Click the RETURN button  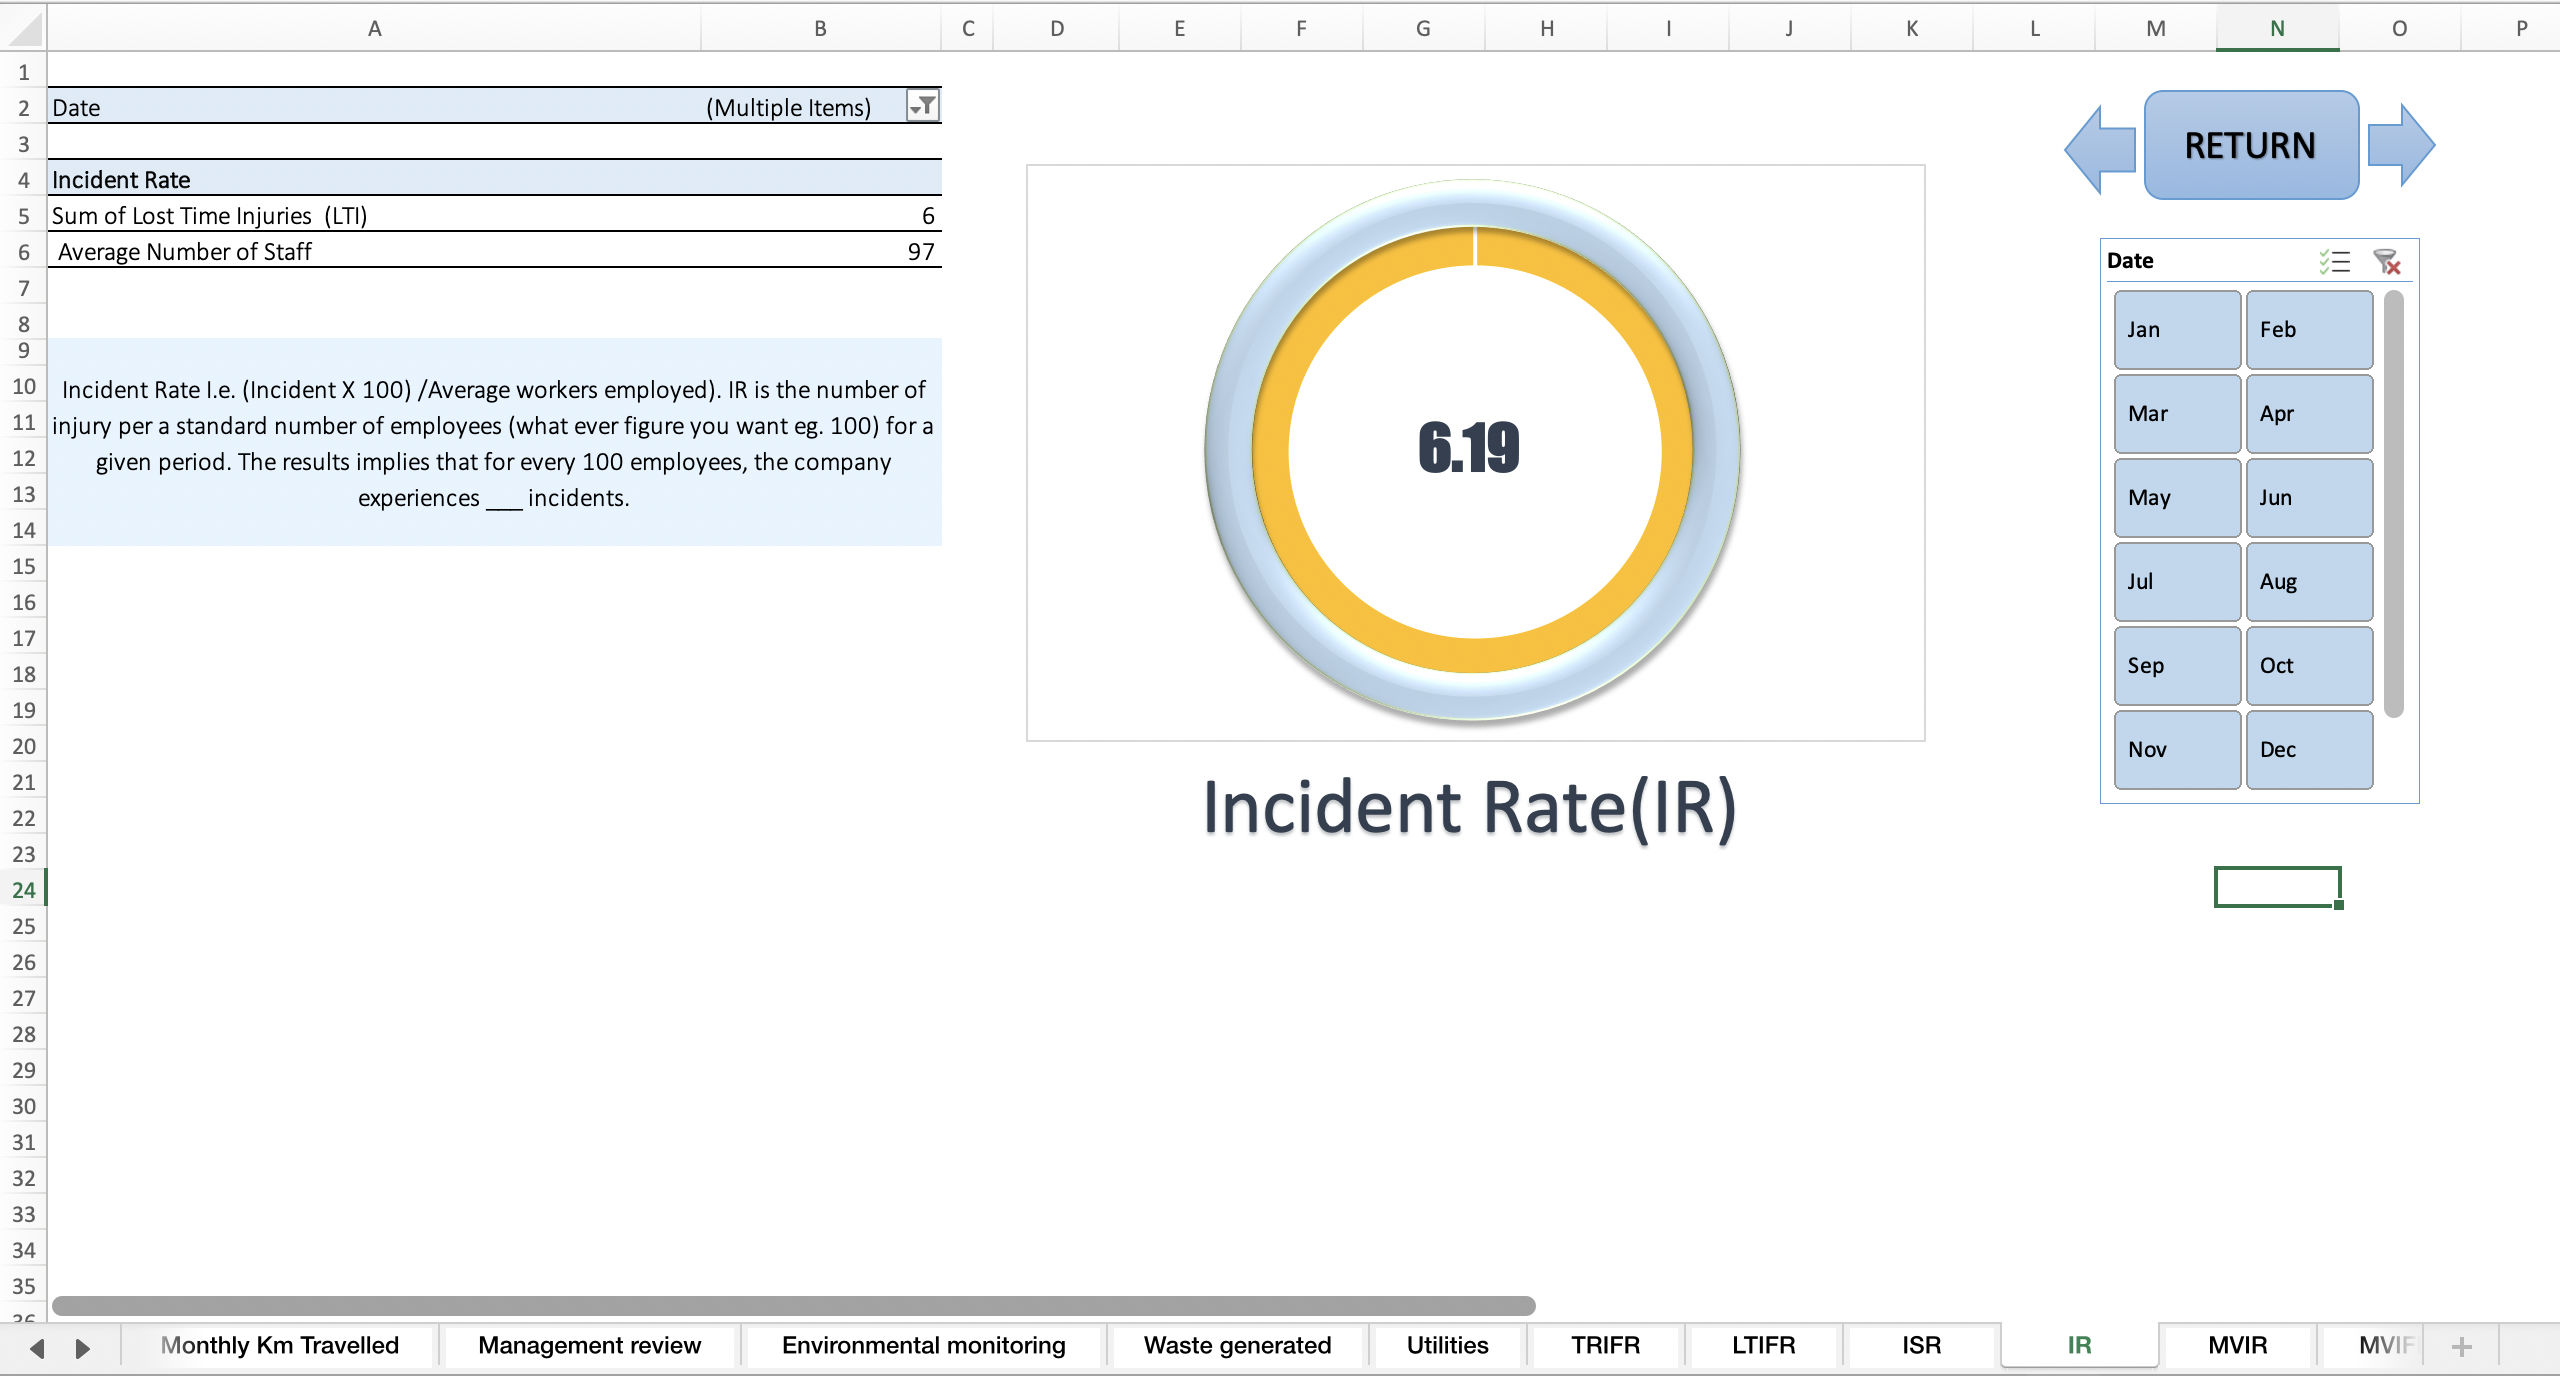click(x=2250, y=144)
